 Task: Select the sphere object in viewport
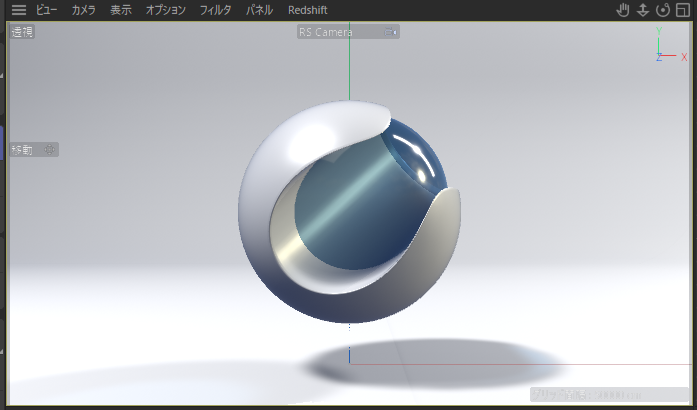click(x=349, y=212)
